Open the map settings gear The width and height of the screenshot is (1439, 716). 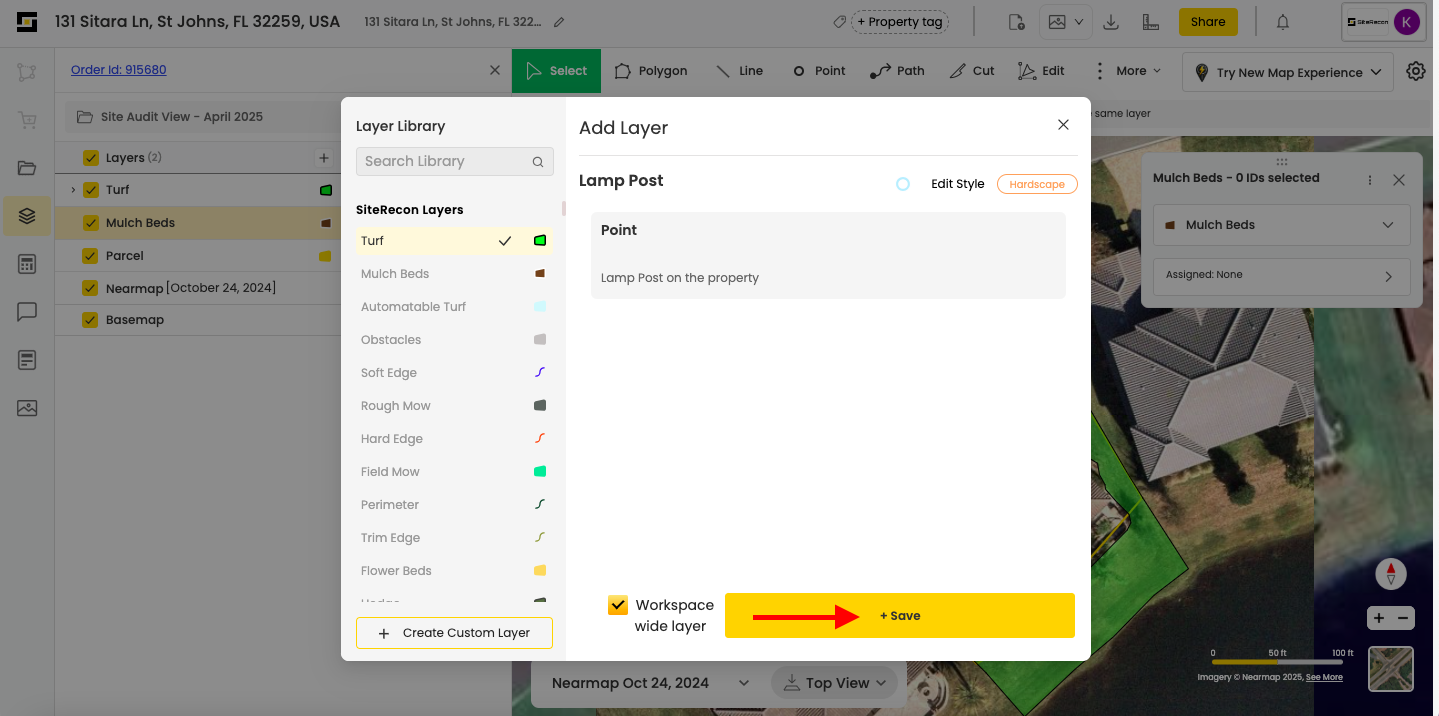(1415, 71)
